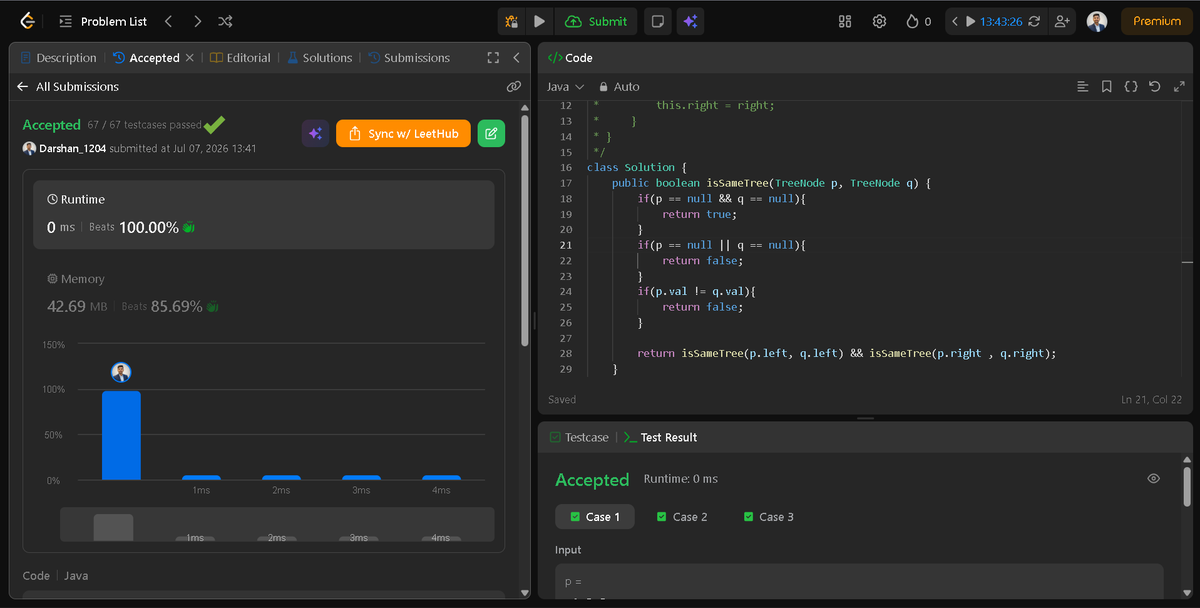The image size is (1200, 608).
Task: Go to the next problem arrow
Action: pos(197,21)
